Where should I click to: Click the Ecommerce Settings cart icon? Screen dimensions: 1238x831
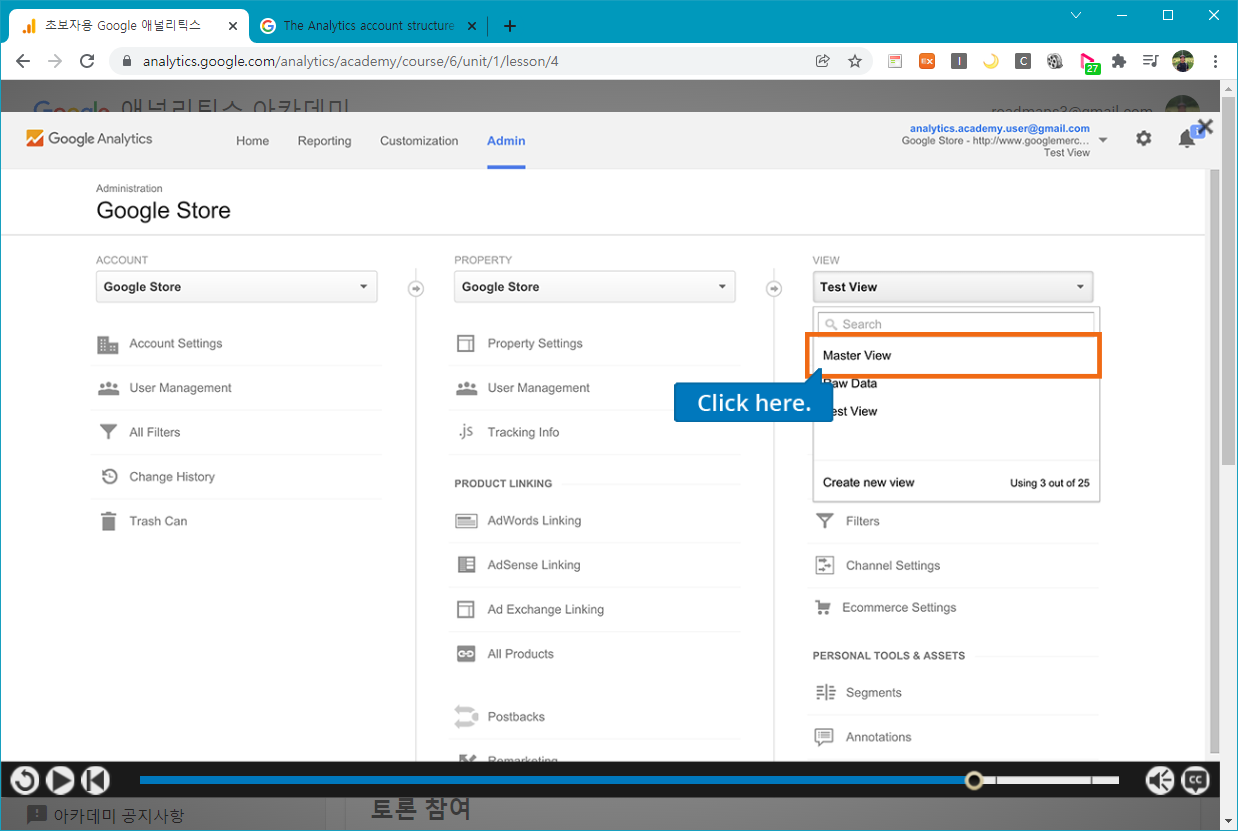823,607
